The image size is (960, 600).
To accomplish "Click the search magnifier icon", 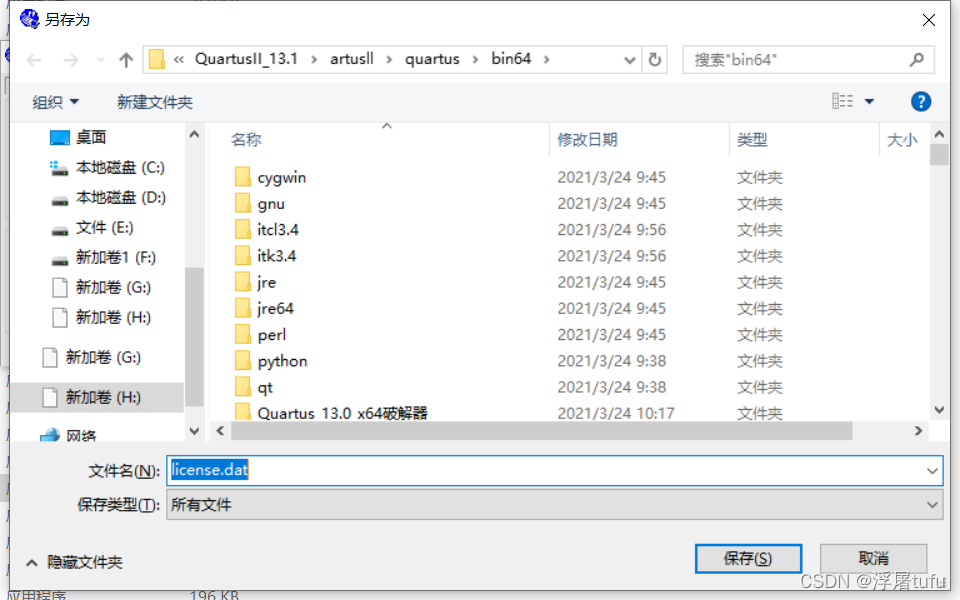I will pyautogui.click(x=917, y=59).
